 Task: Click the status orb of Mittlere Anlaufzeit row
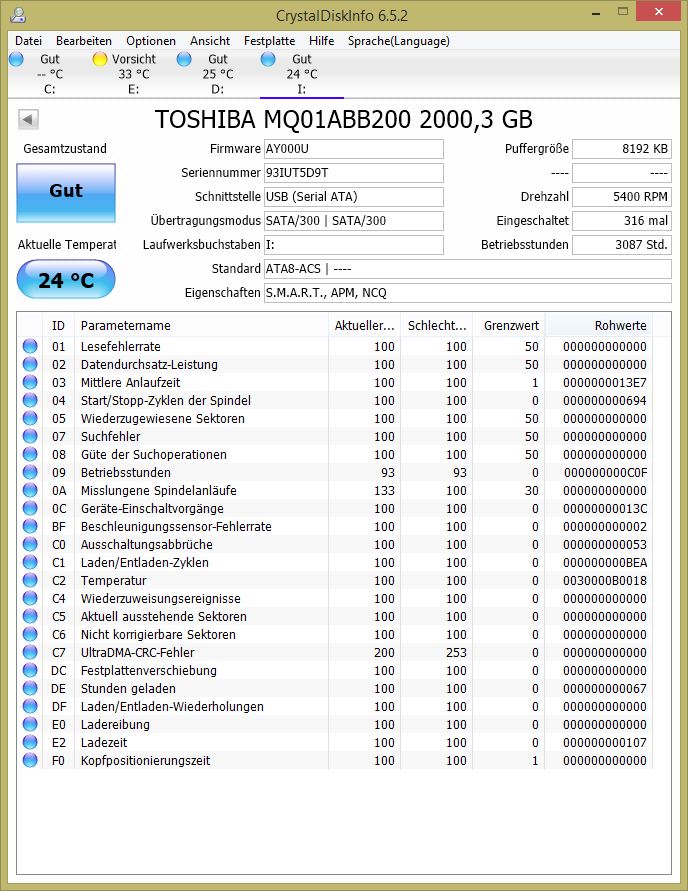point(30,382)
